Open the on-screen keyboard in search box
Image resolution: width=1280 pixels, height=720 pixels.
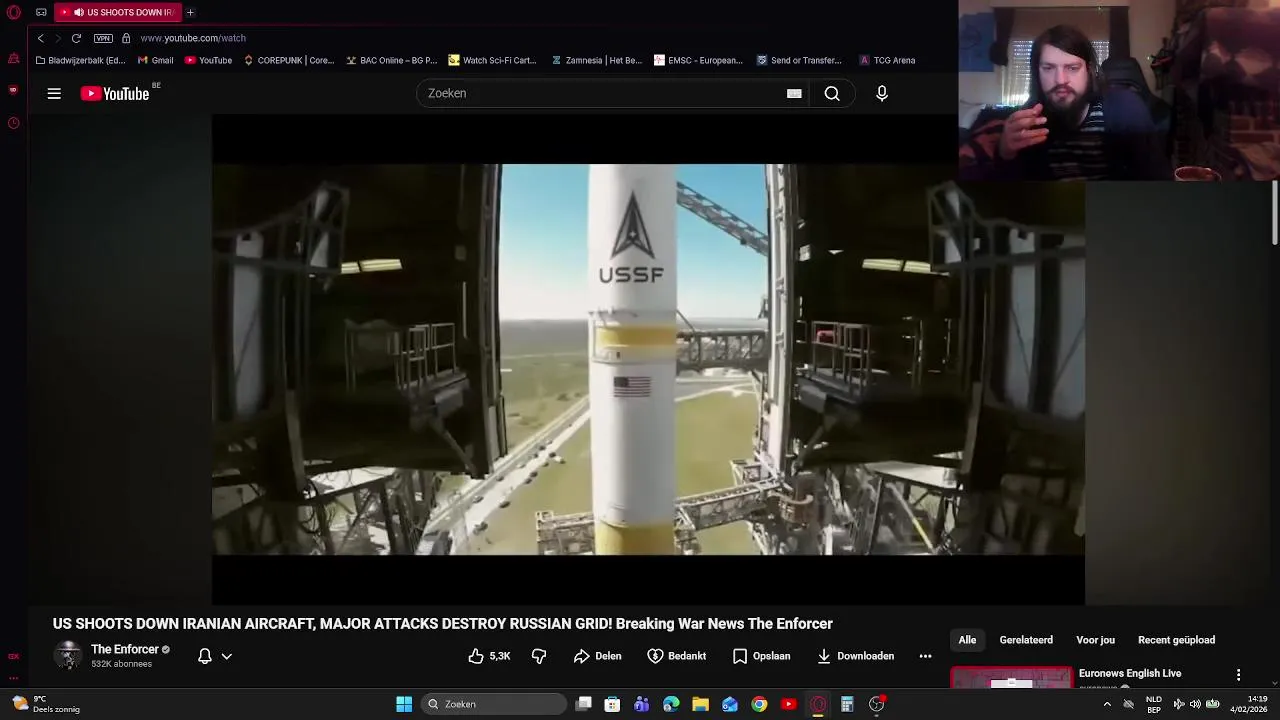(x=794, y=93)
